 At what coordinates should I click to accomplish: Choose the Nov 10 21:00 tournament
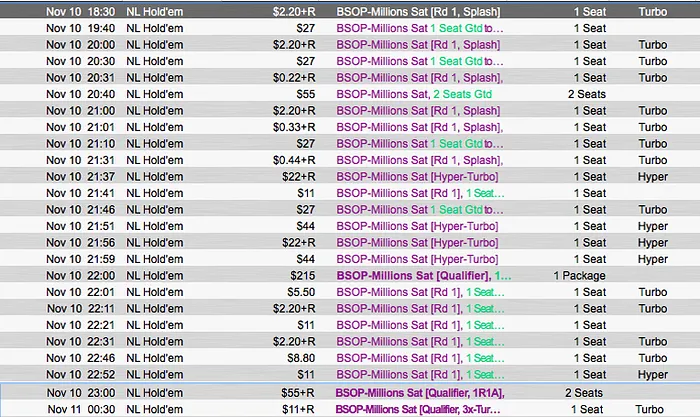[x=350, y=111]
